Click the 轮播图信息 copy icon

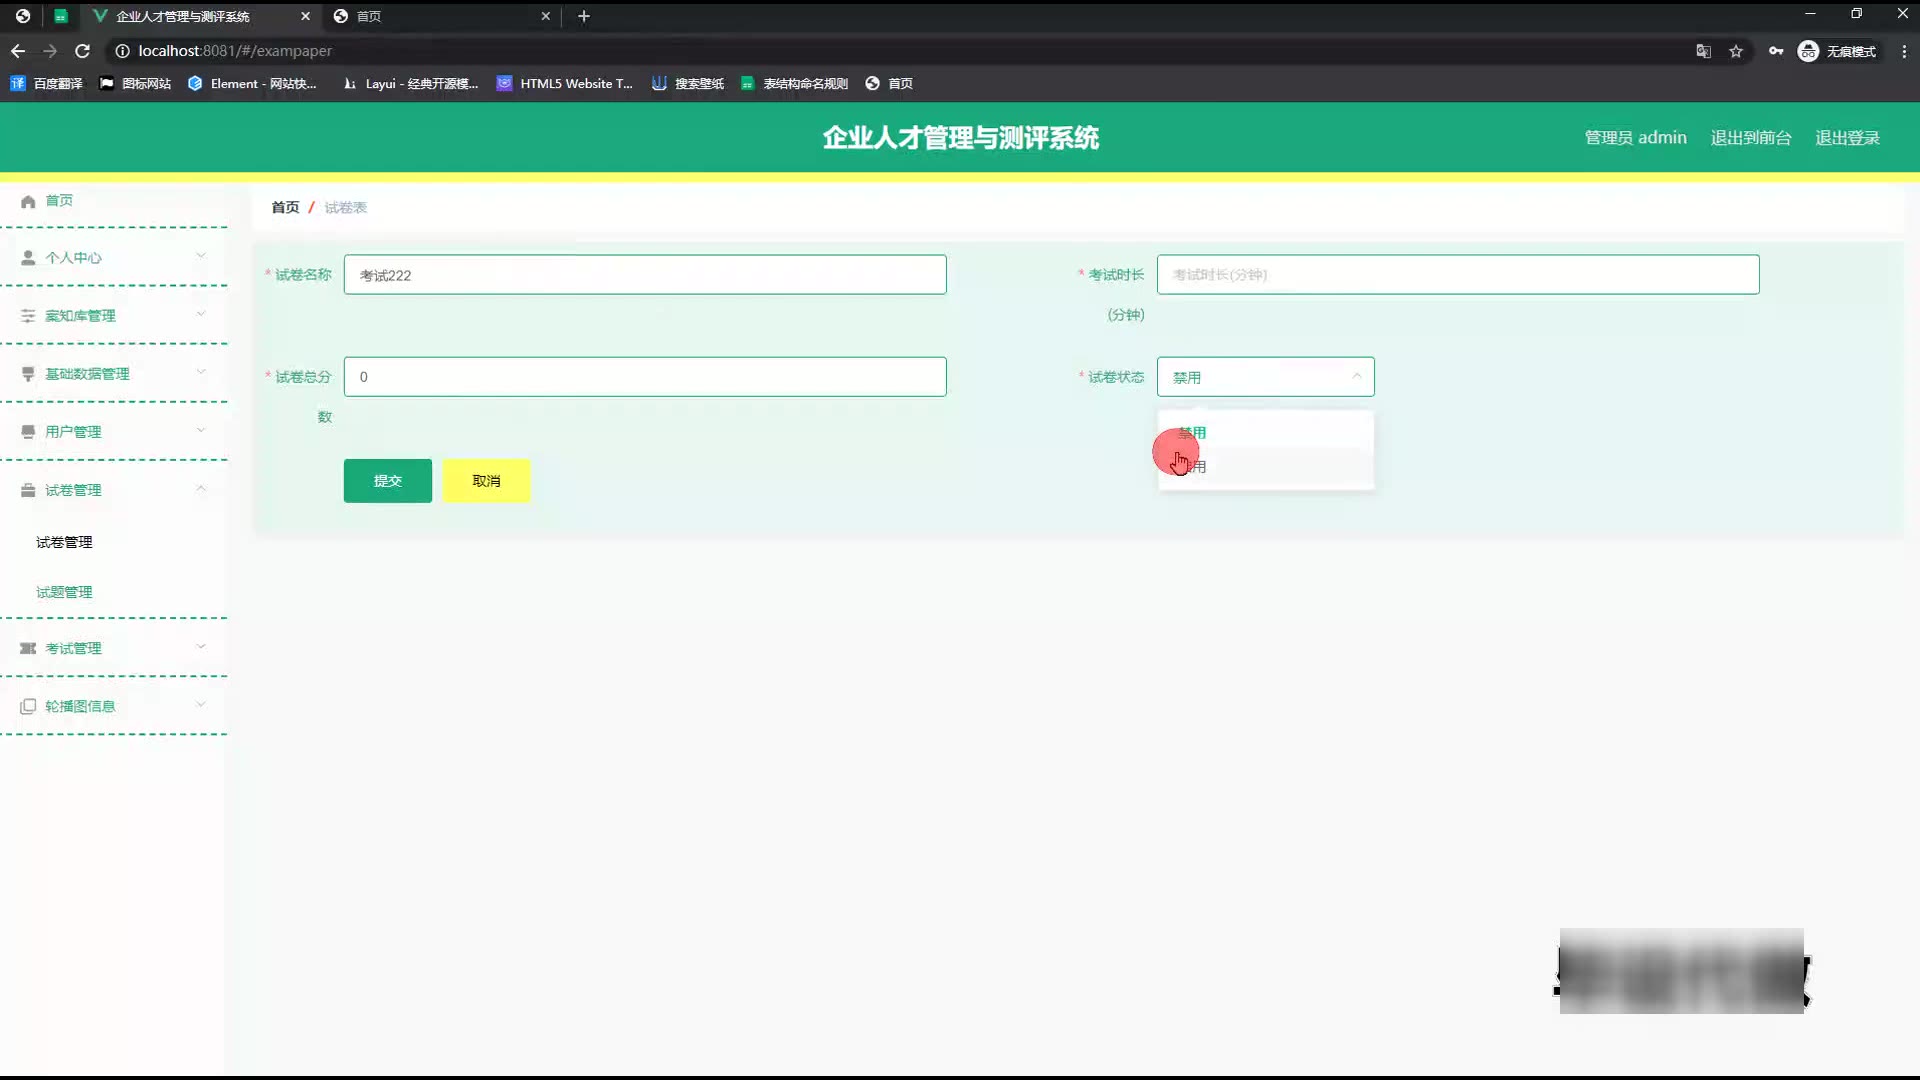tap(28, 706)
